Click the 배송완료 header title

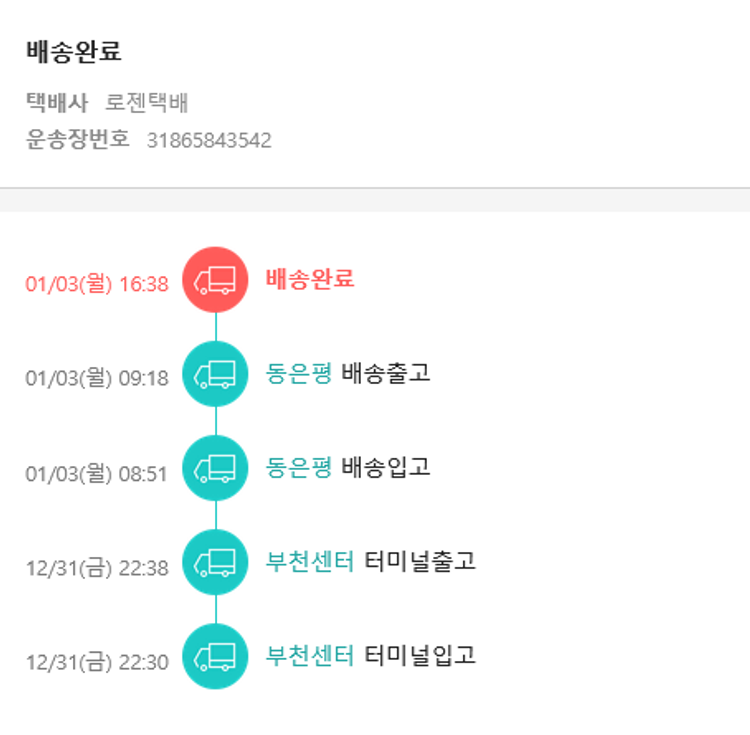coord(74,53)
